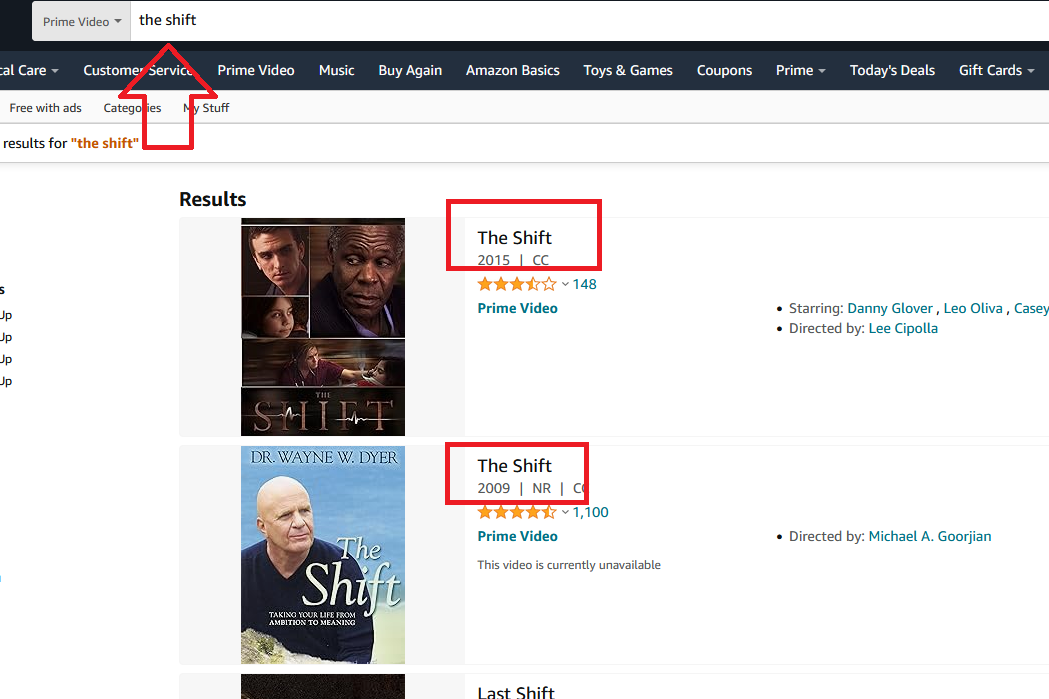
Task: Open the Dr. Wayne W. Dyer poster thumbnail
Action: (x=322, y=554)
